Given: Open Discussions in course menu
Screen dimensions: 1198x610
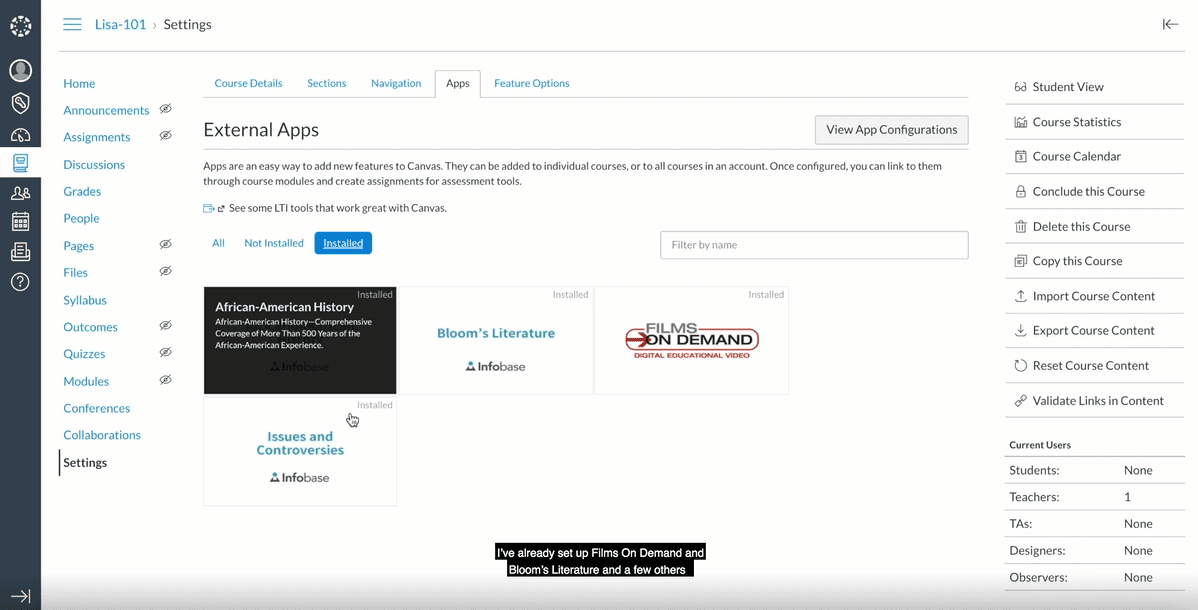Looking at the screenshot, I should click(94, 164).
